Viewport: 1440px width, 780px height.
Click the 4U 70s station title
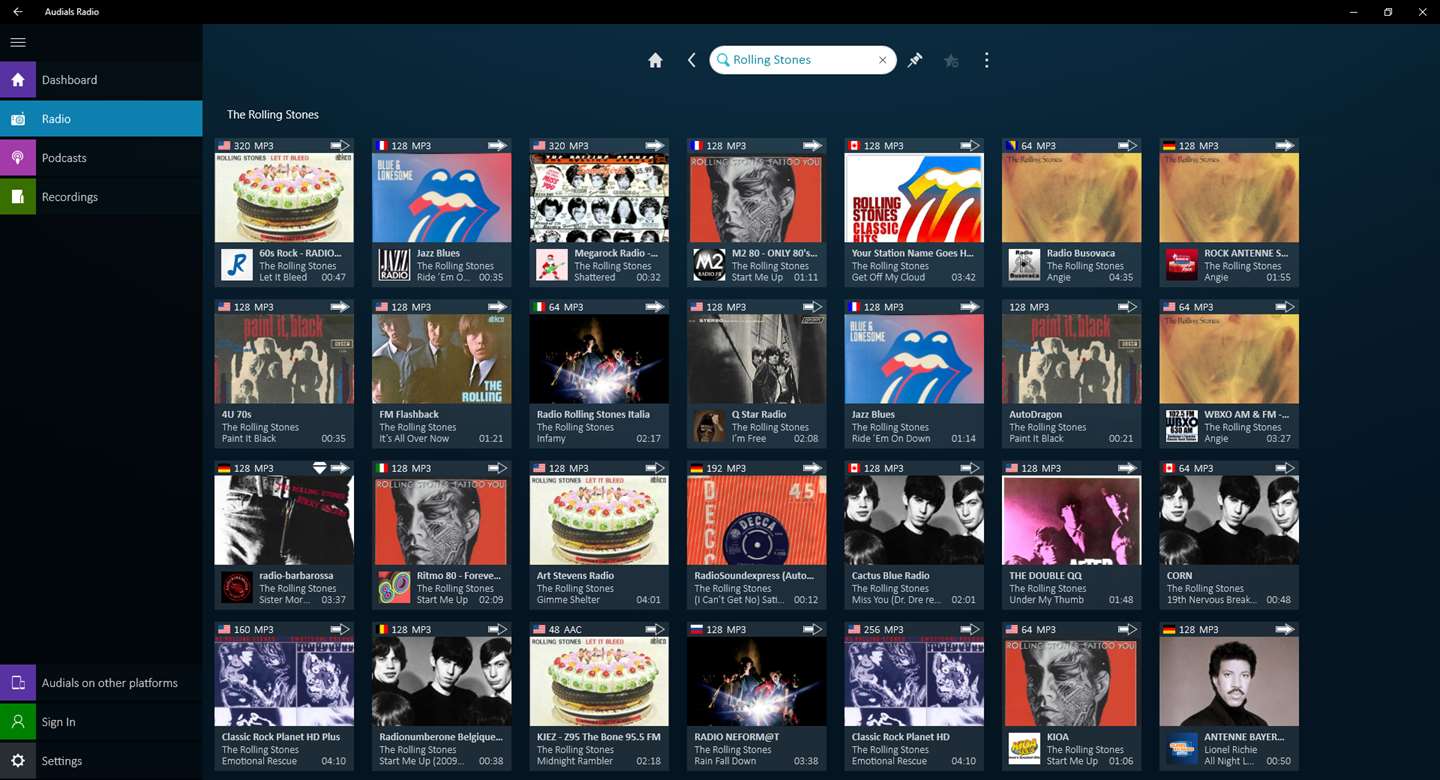click(x=237, y=414)
